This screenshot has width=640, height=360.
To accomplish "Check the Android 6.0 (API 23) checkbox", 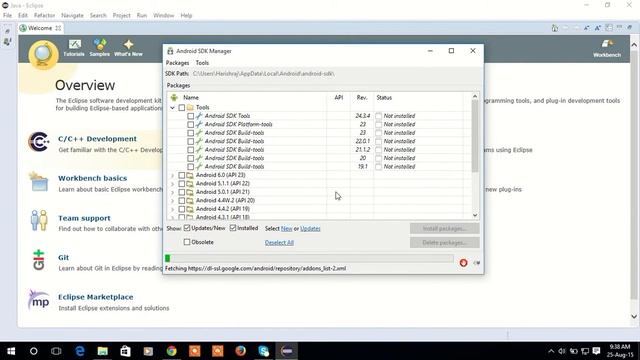I will point(182,176).
